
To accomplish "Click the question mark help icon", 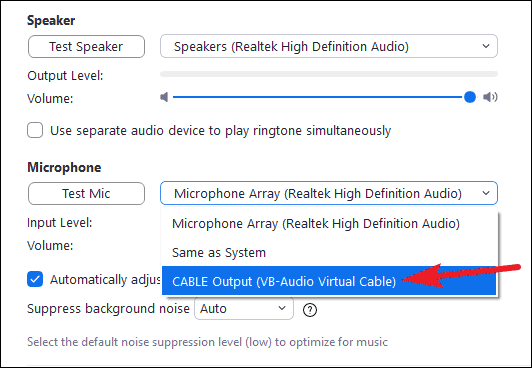I will 310,310.
